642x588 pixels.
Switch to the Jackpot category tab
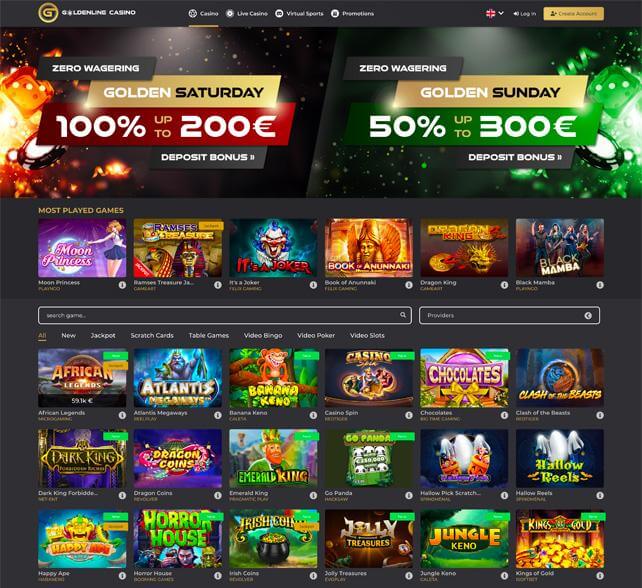point(103,335)
